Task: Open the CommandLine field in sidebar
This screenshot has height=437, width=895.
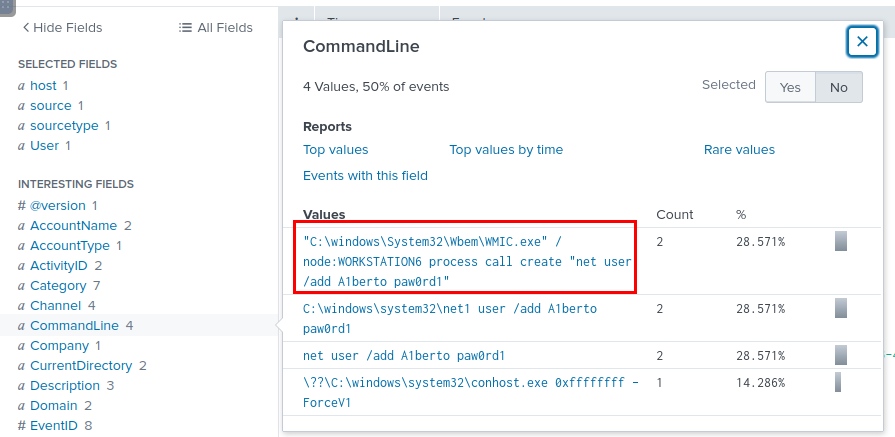Action: pyautogui.click(x=74, y=326)
